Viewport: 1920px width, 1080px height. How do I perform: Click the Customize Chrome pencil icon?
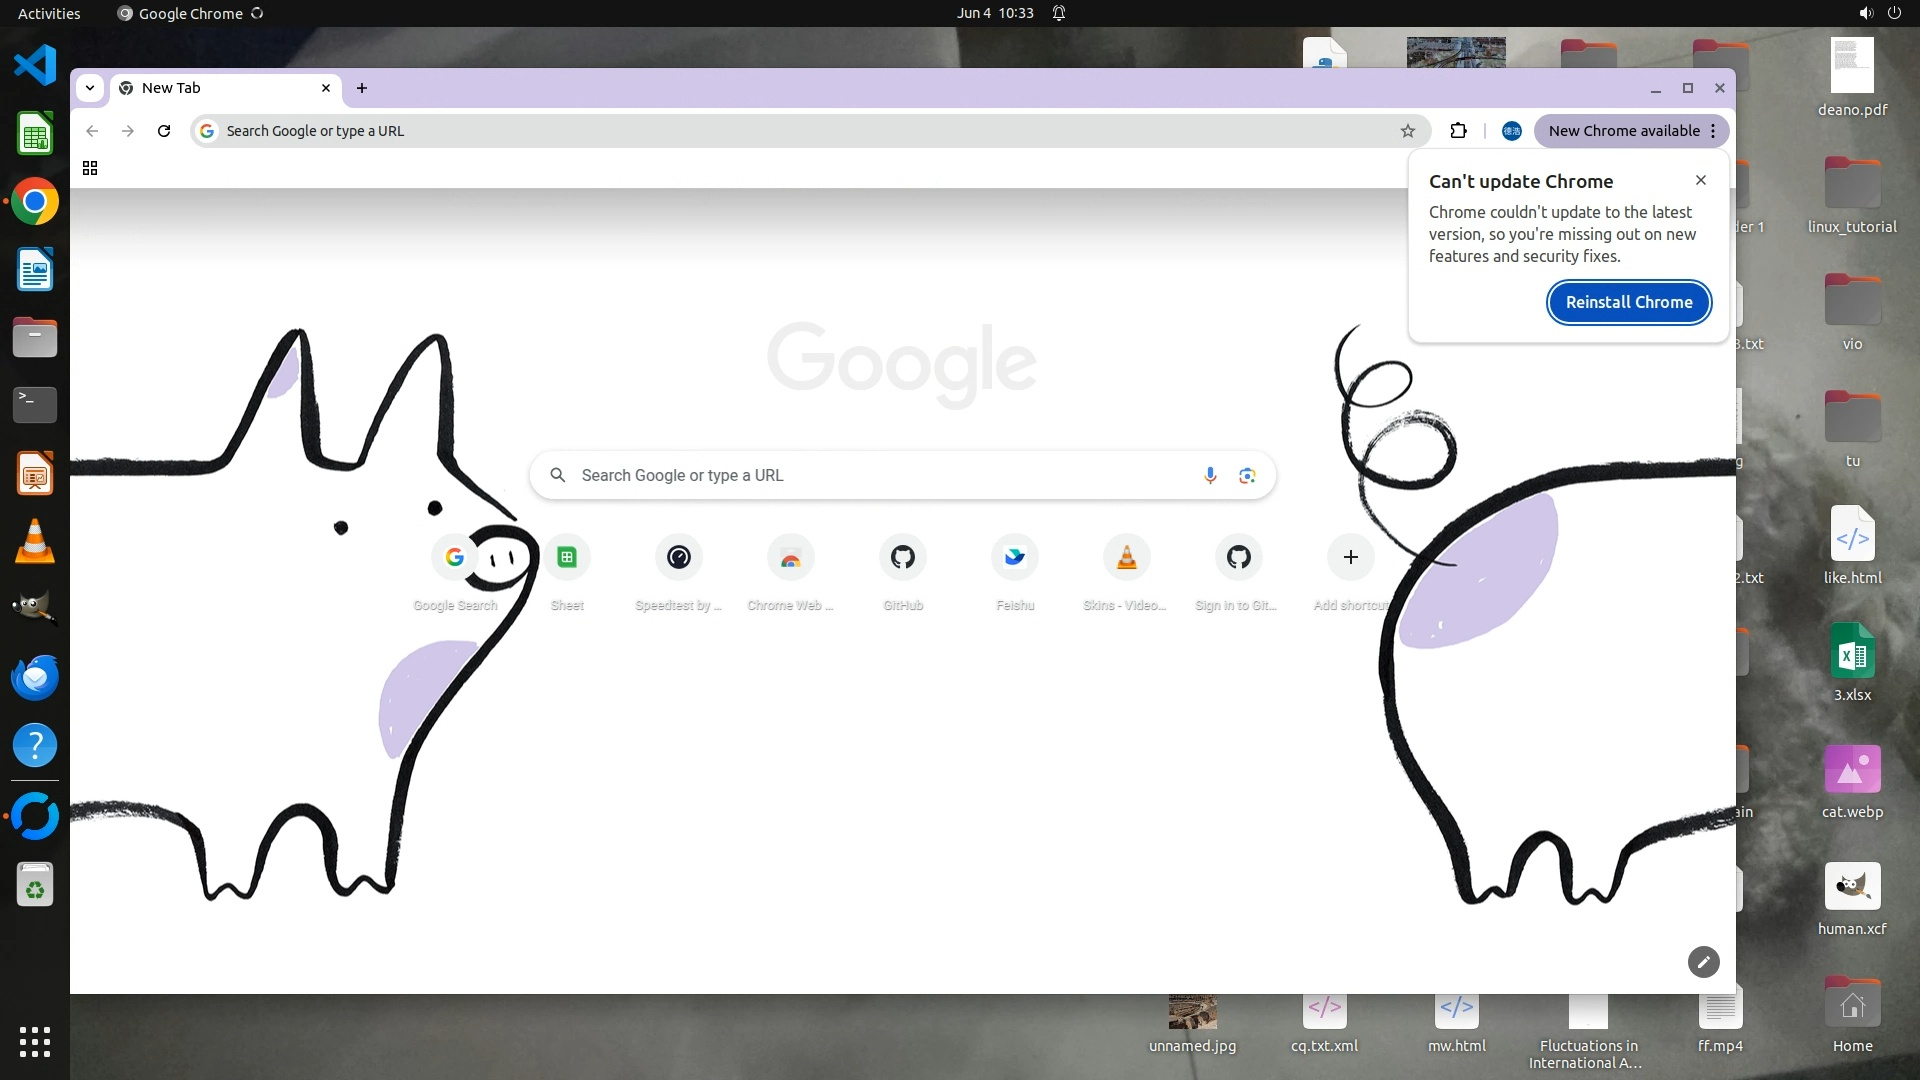click(1703, 962)
